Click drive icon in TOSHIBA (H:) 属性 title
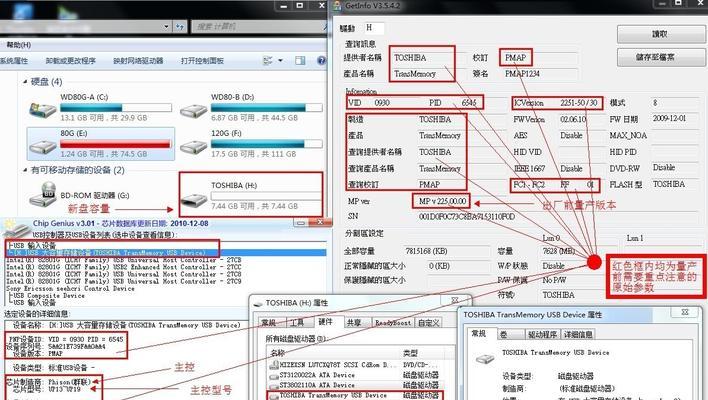The width and height of the screenshot is (708, 400). 258,303
